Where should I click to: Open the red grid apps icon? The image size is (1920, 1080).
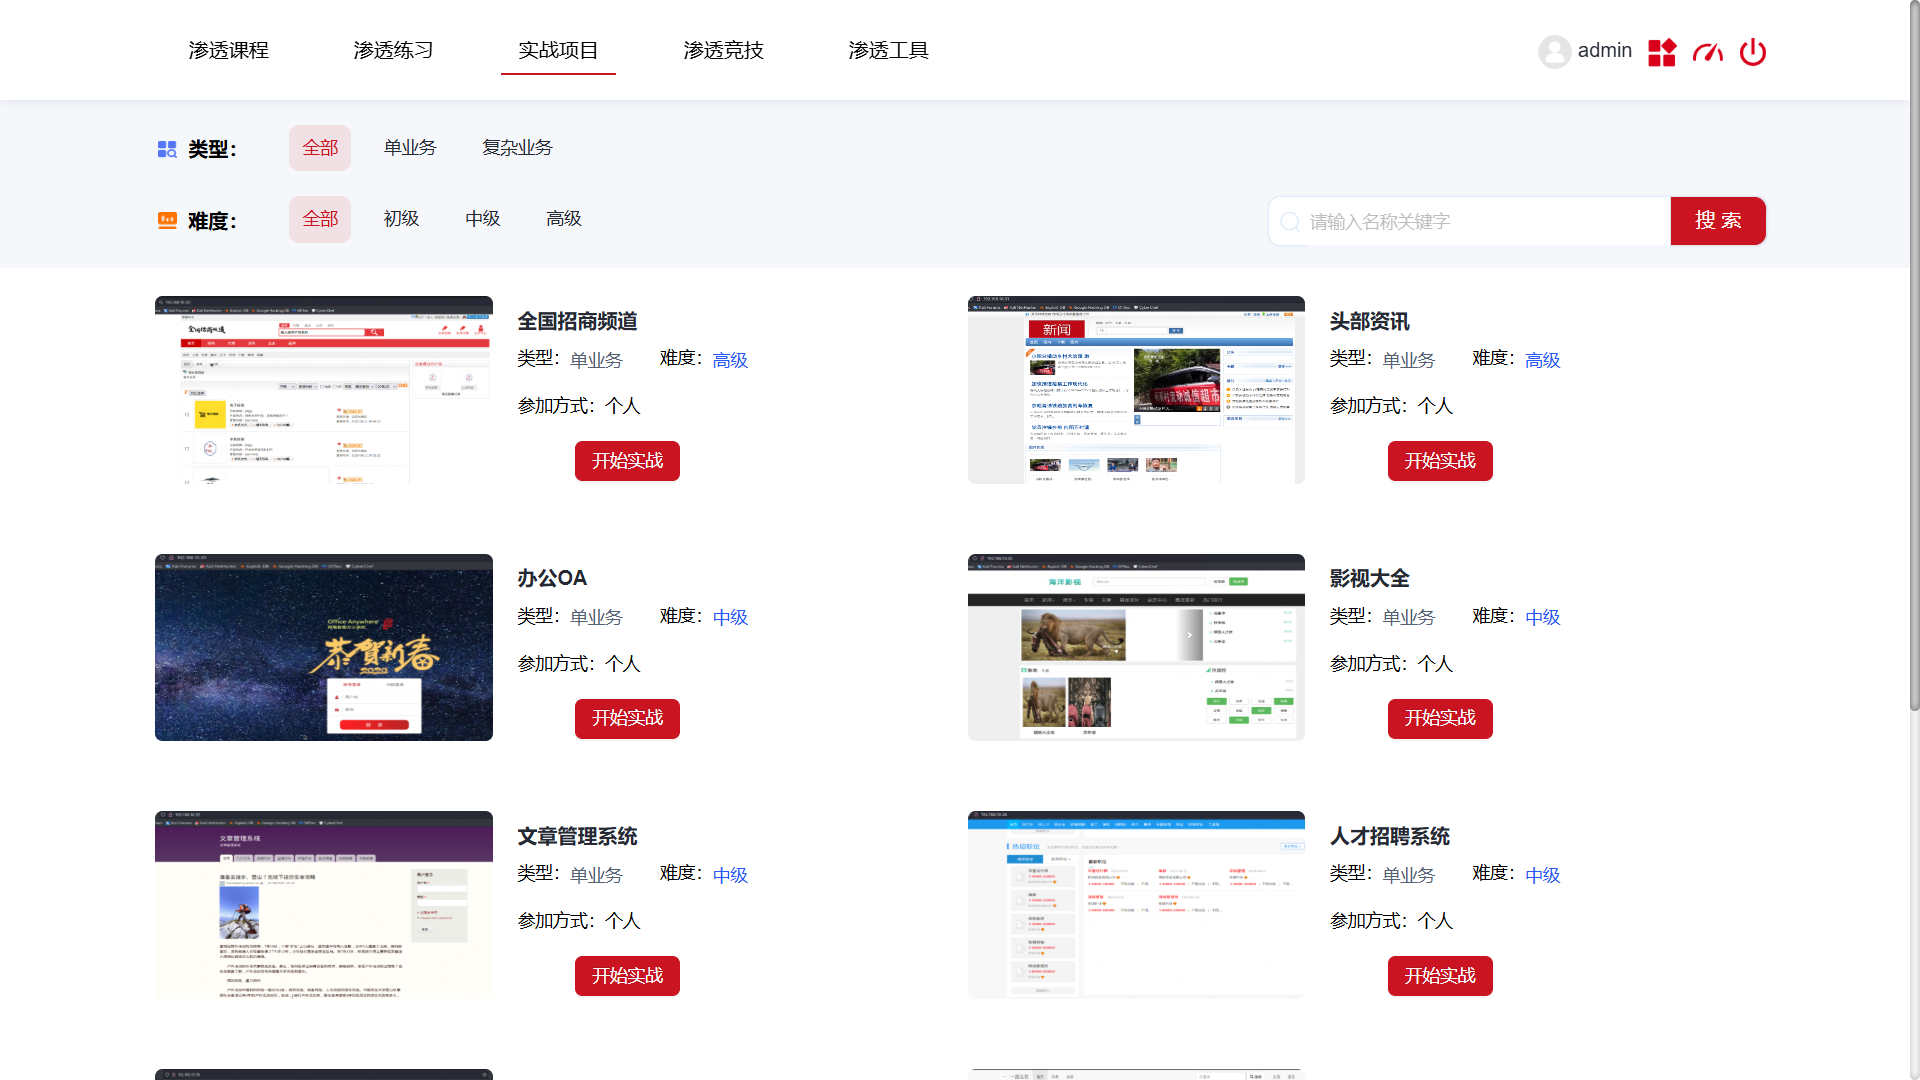coord(1662,52)
